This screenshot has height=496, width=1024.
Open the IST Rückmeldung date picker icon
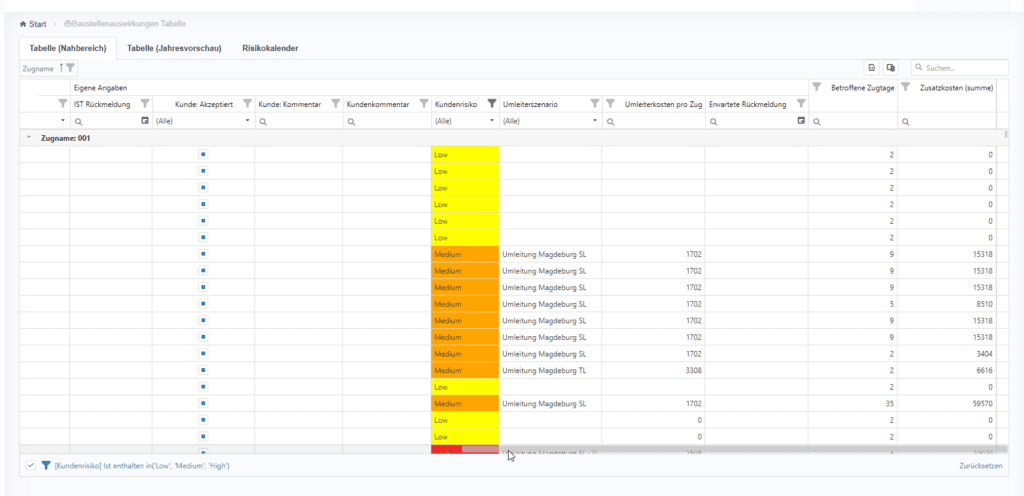(x=145, y=121)
